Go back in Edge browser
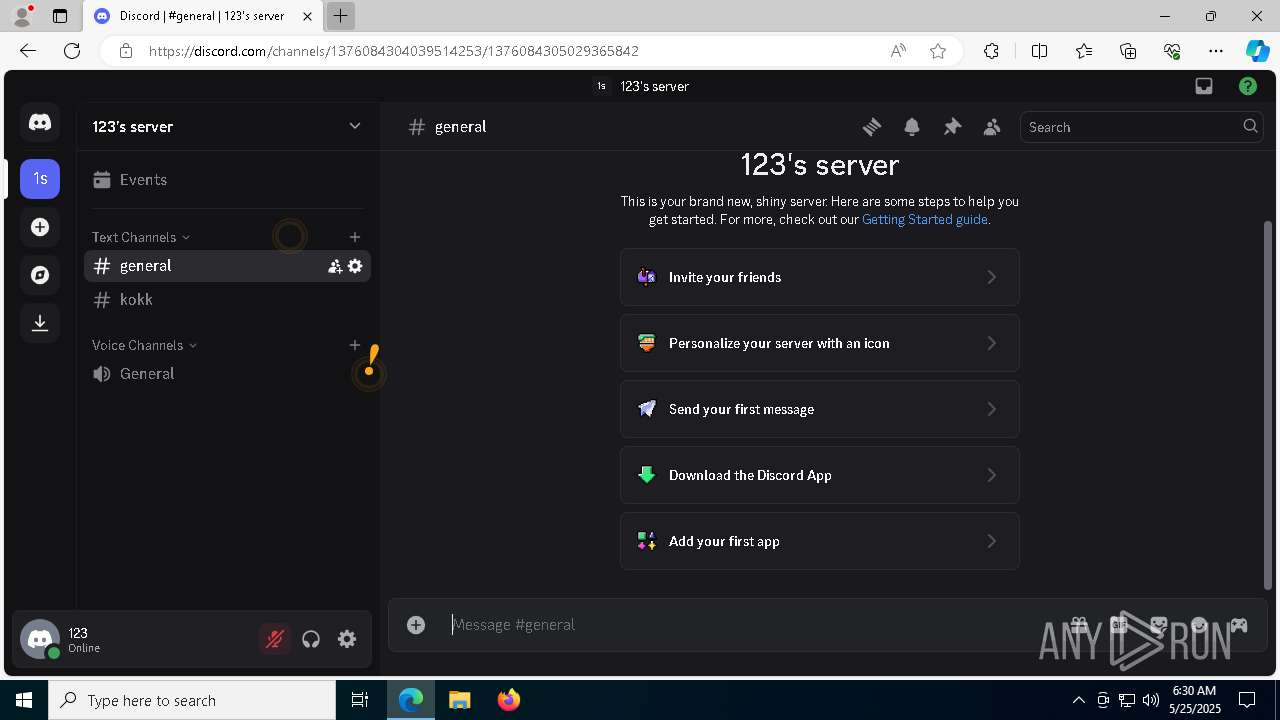Screen dimensions: 1280x720 tap(28, 51)
